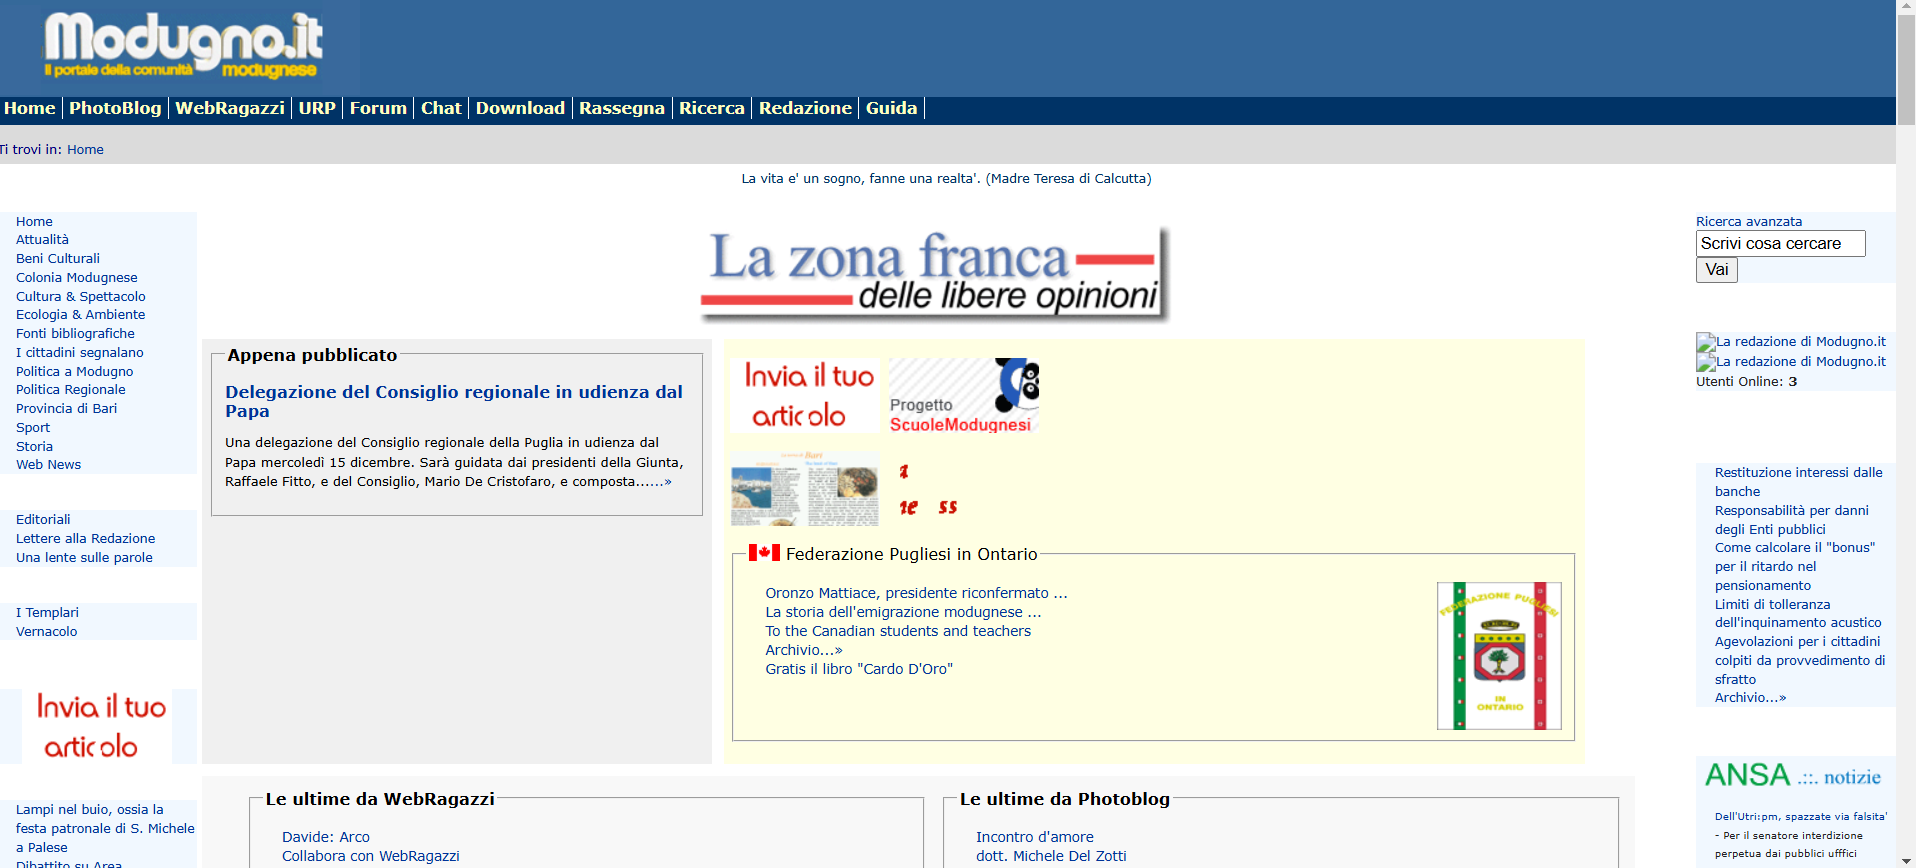Open the Progetto ScuoleModugnesi panda banner

pyautogui.click(x=964, y=395)
